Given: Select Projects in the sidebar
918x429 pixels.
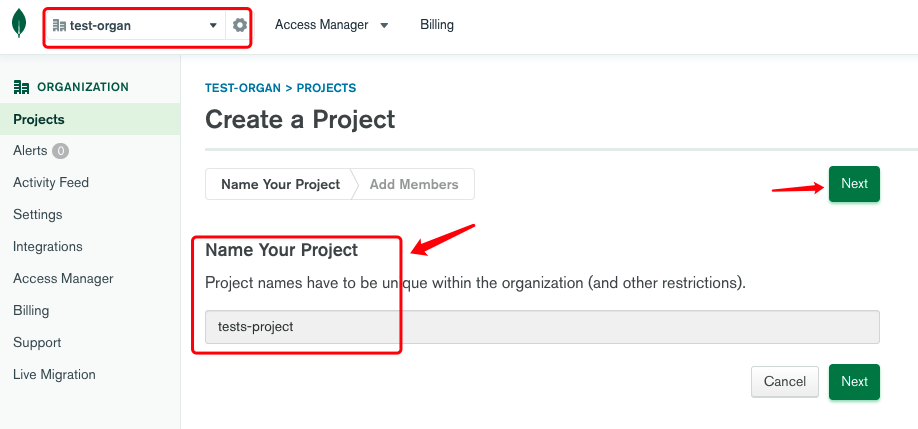Looking at the screenshot, I should [x=39, y=119].
